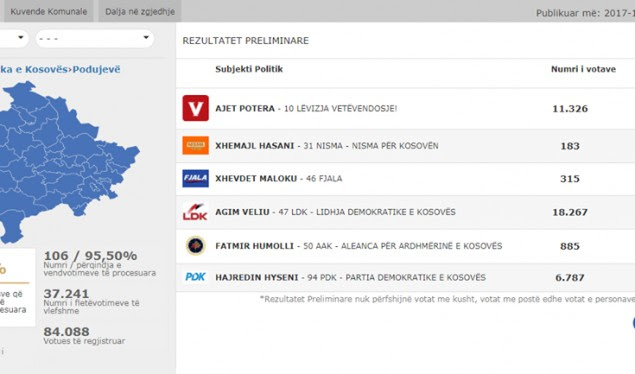Click Numri i votave column header
This screenshot has width=635, height=374.
point(583,69)
